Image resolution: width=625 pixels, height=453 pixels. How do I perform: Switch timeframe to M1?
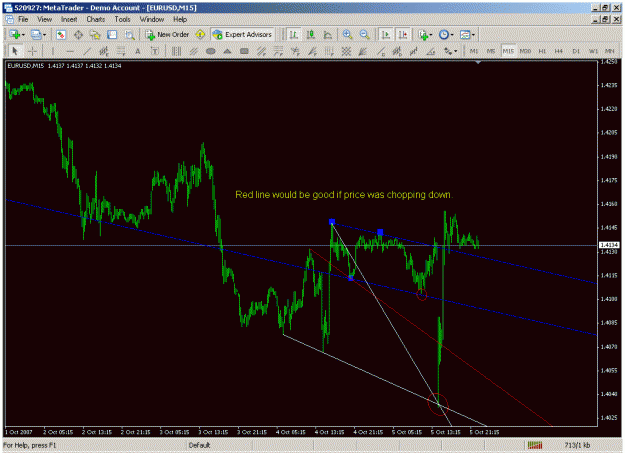pyautogui.click(x=474, y=51)
